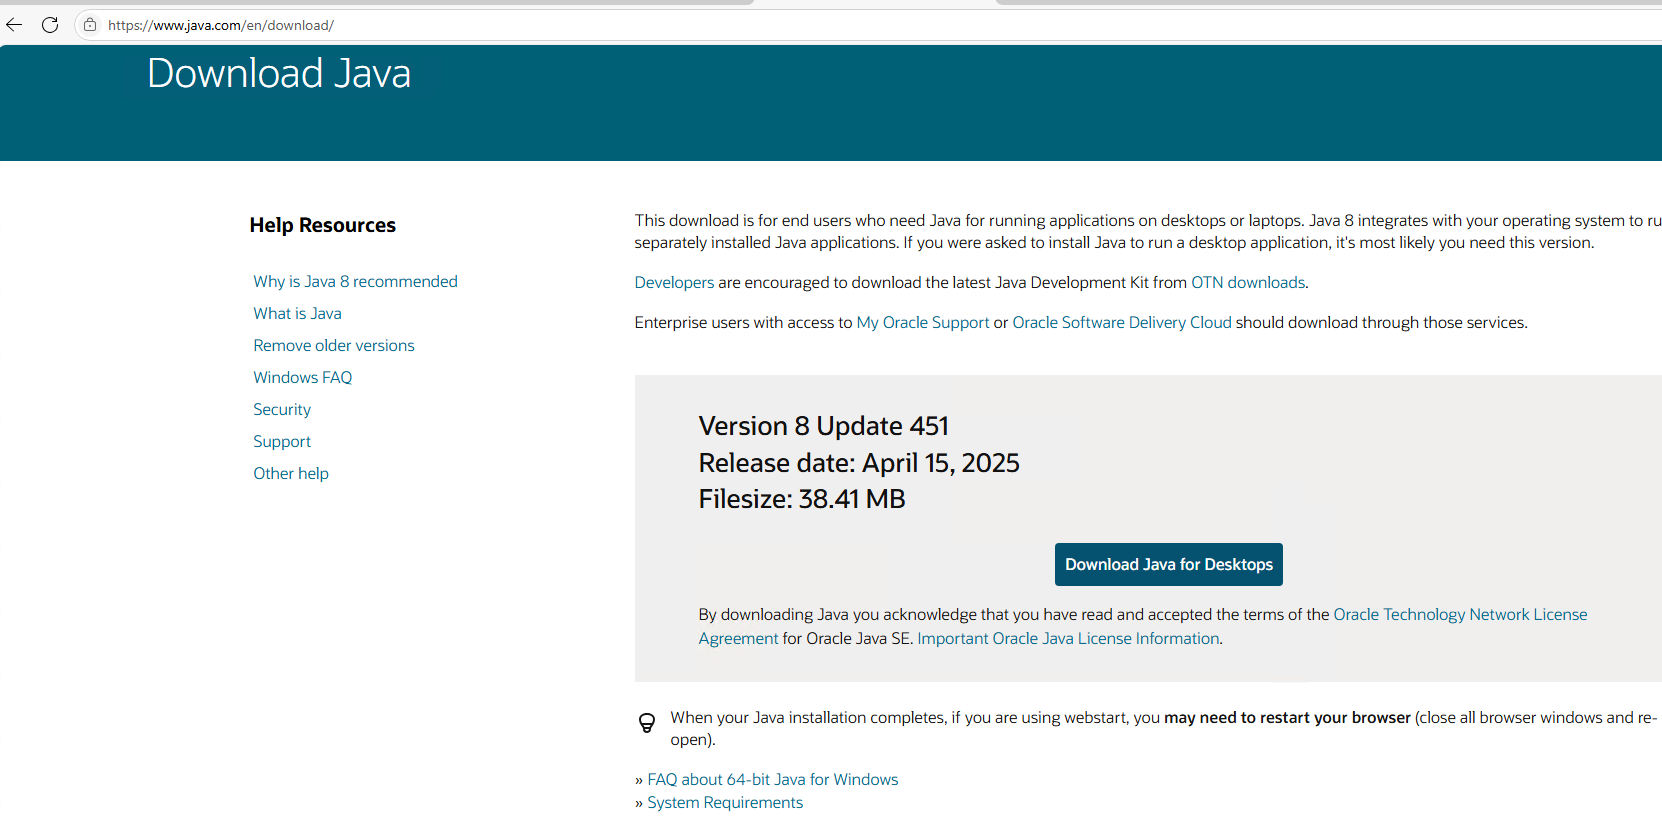Select 'Release date: April 15, 2025' text
The image size is (1662, 824).
(x=859, y=463)
